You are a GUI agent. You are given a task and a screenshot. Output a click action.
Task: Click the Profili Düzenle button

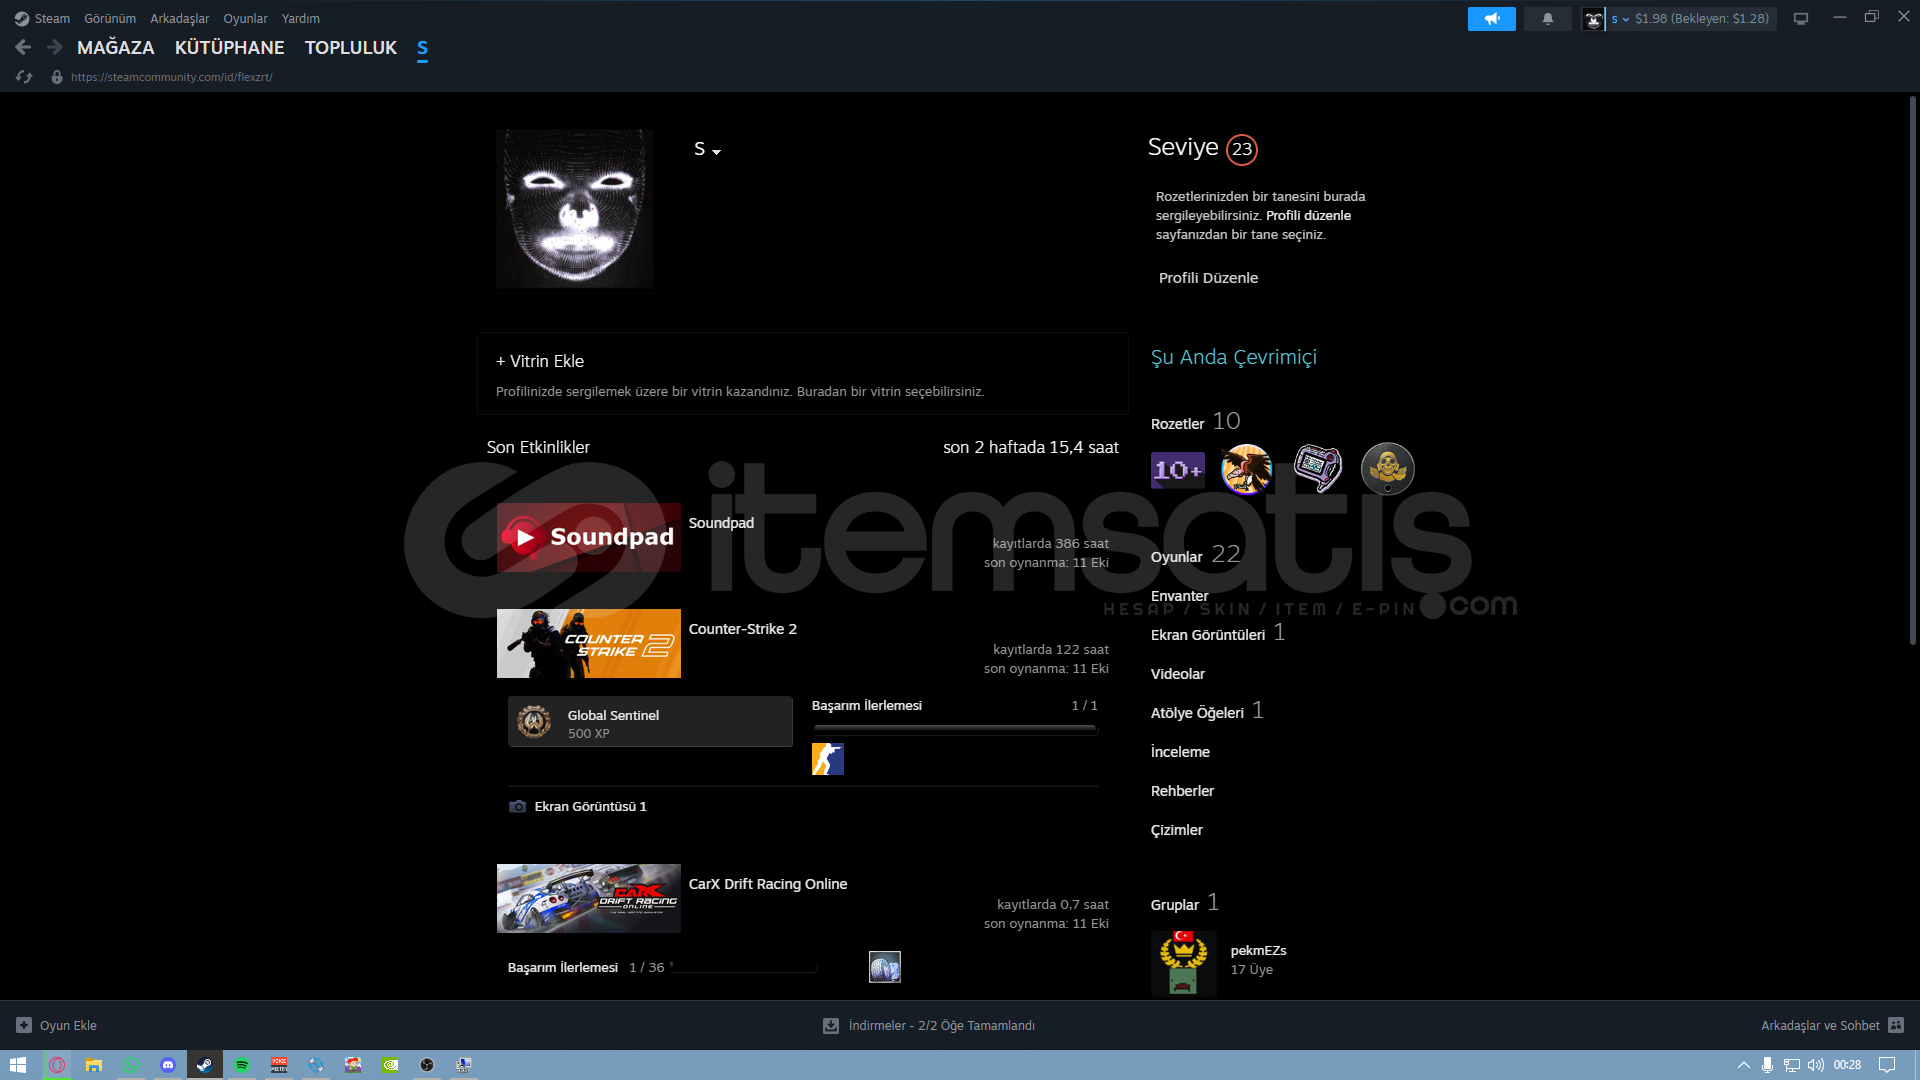(x=1208, y=278)
